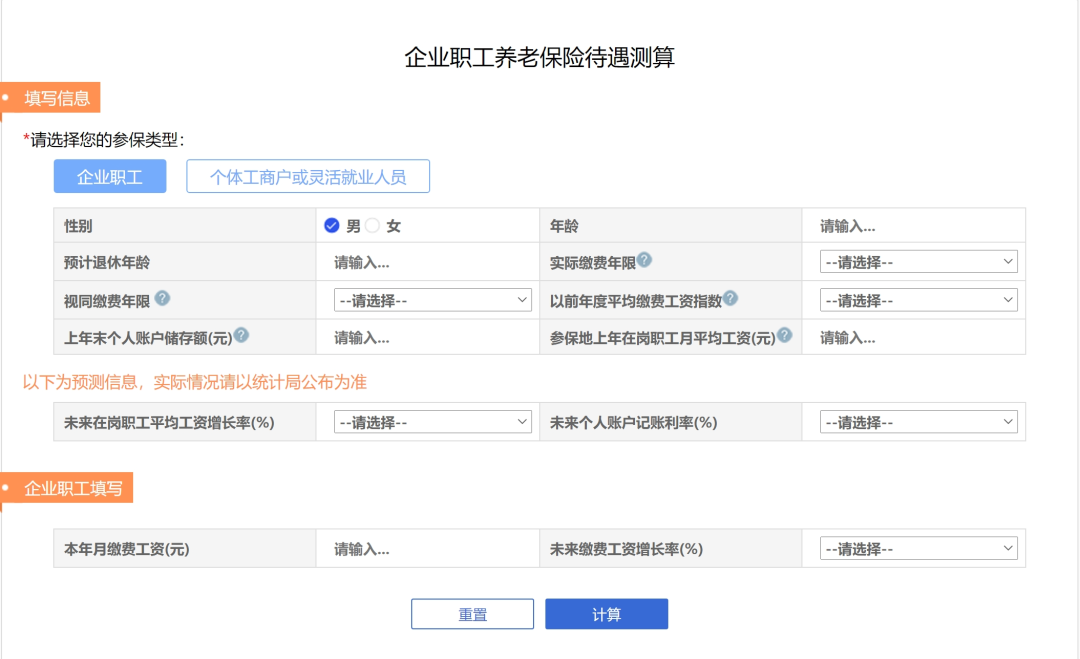Click the 计算 calculate button
1080x659 pixels.
(606, 614)
